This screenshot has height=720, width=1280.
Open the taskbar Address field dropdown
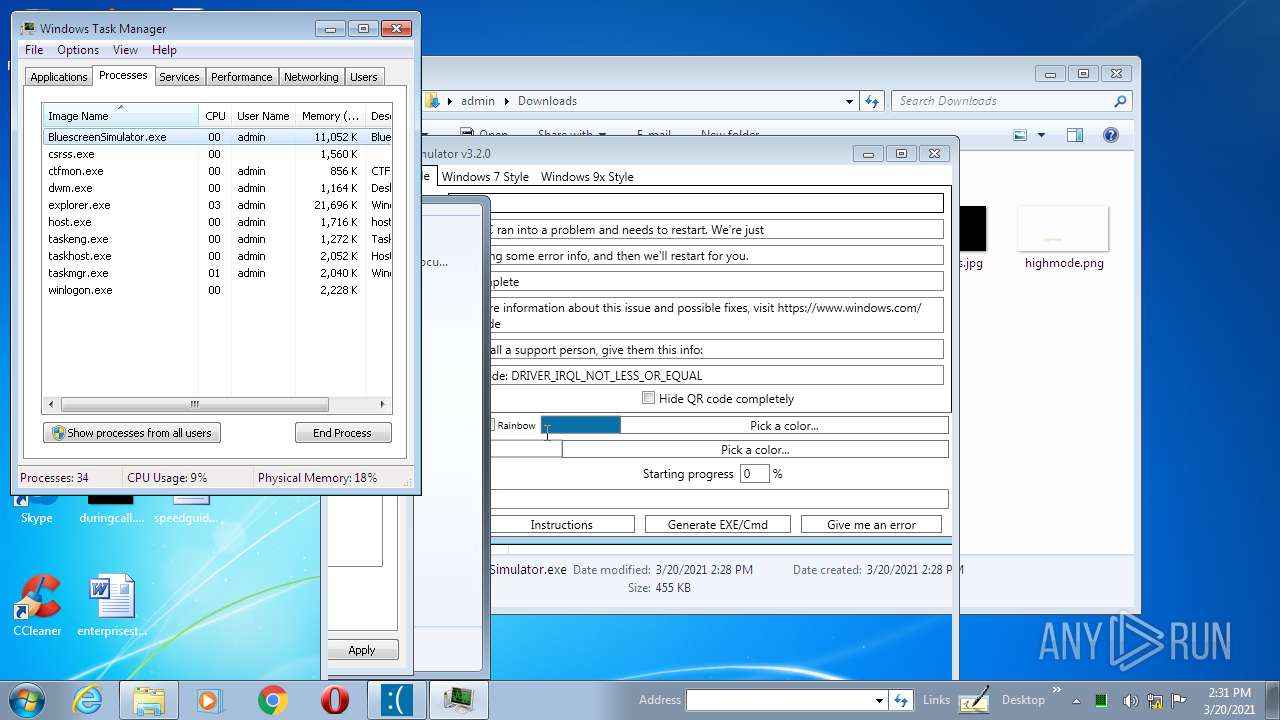tap(879, 700)
